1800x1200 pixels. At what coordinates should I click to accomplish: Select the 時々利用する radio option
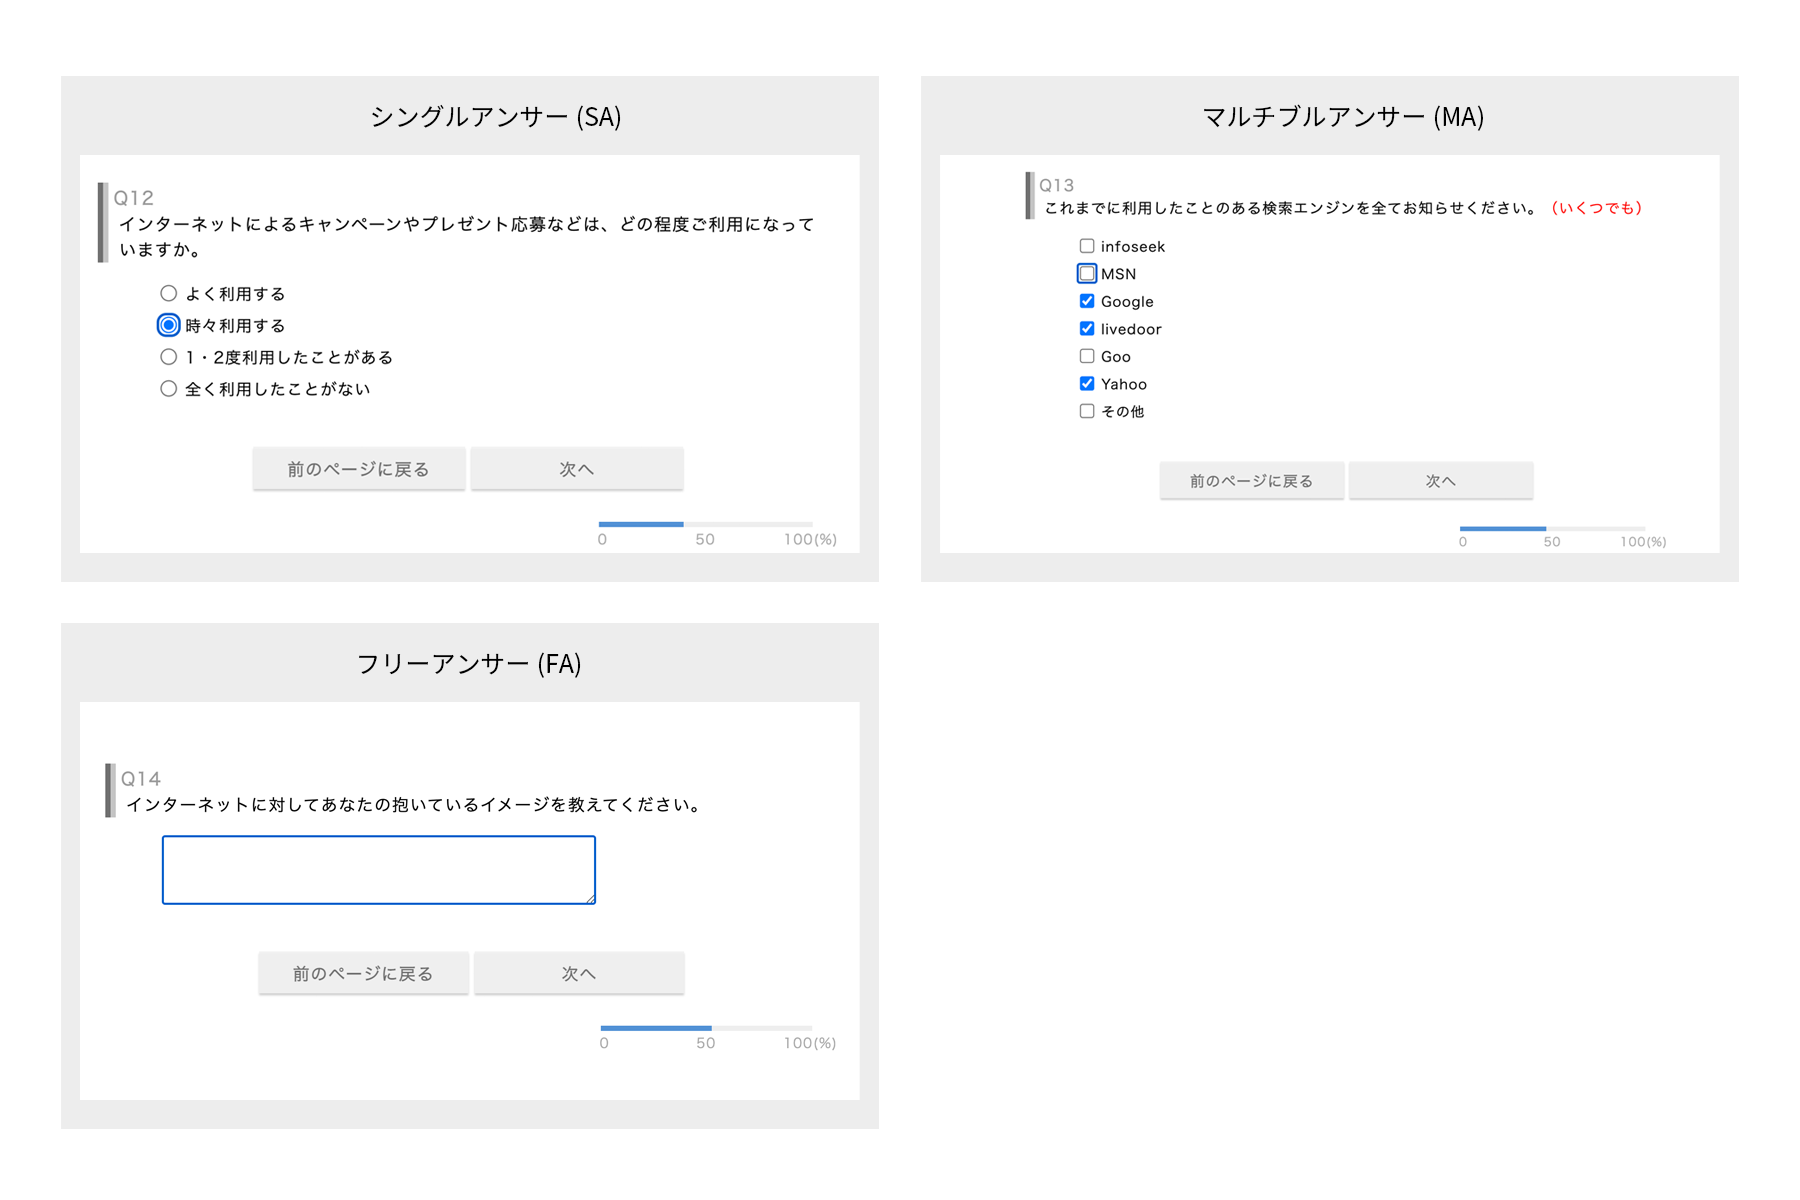click(169, 325)
